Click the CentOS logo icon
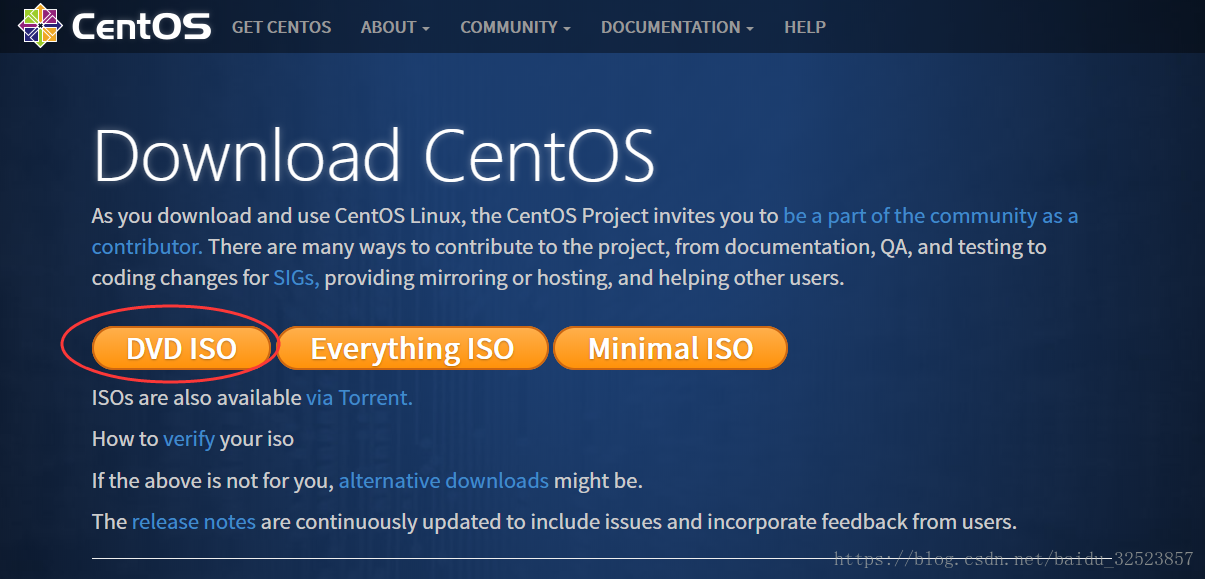 click(x=40, y=26)
